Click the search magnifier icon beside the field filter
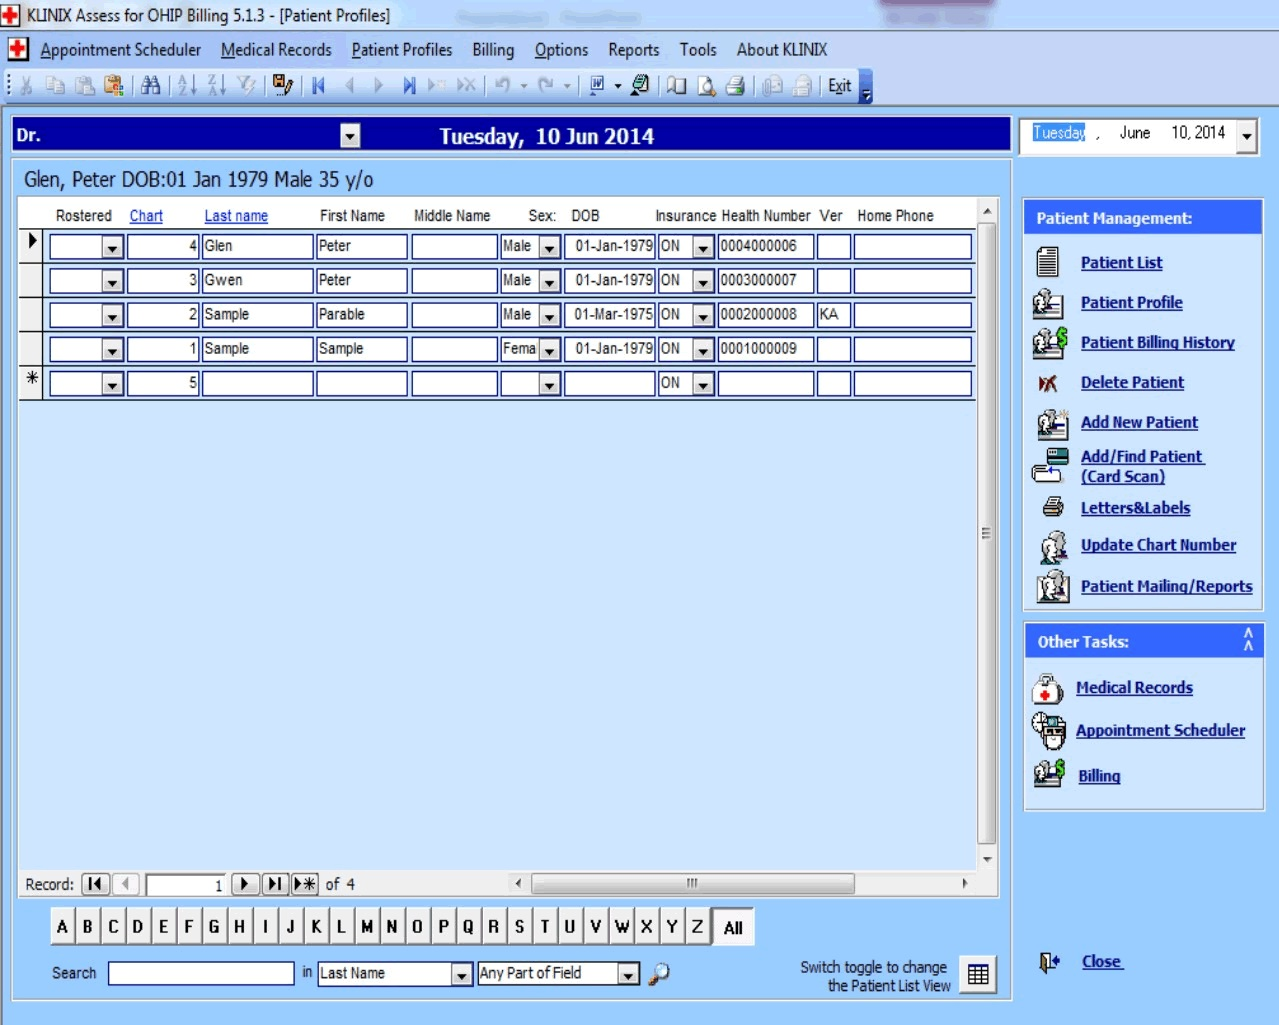The height and width of the screenshot is (1025, 1279). [658, 973]
